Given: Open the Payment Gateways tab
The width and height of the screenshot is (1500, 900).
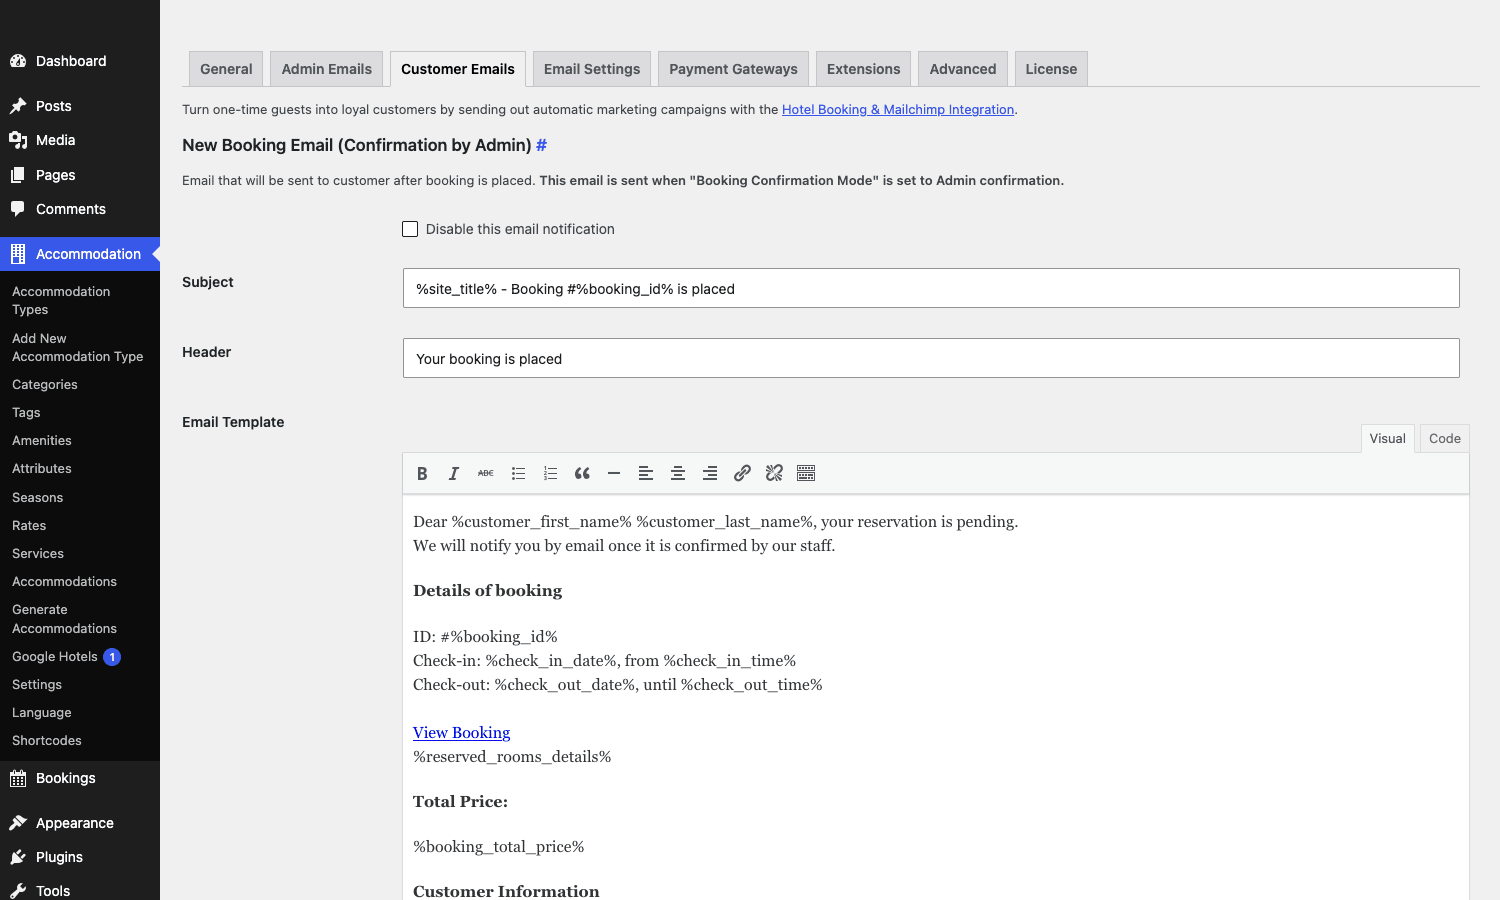Looking at the screenshot, I should pos(733,69).
